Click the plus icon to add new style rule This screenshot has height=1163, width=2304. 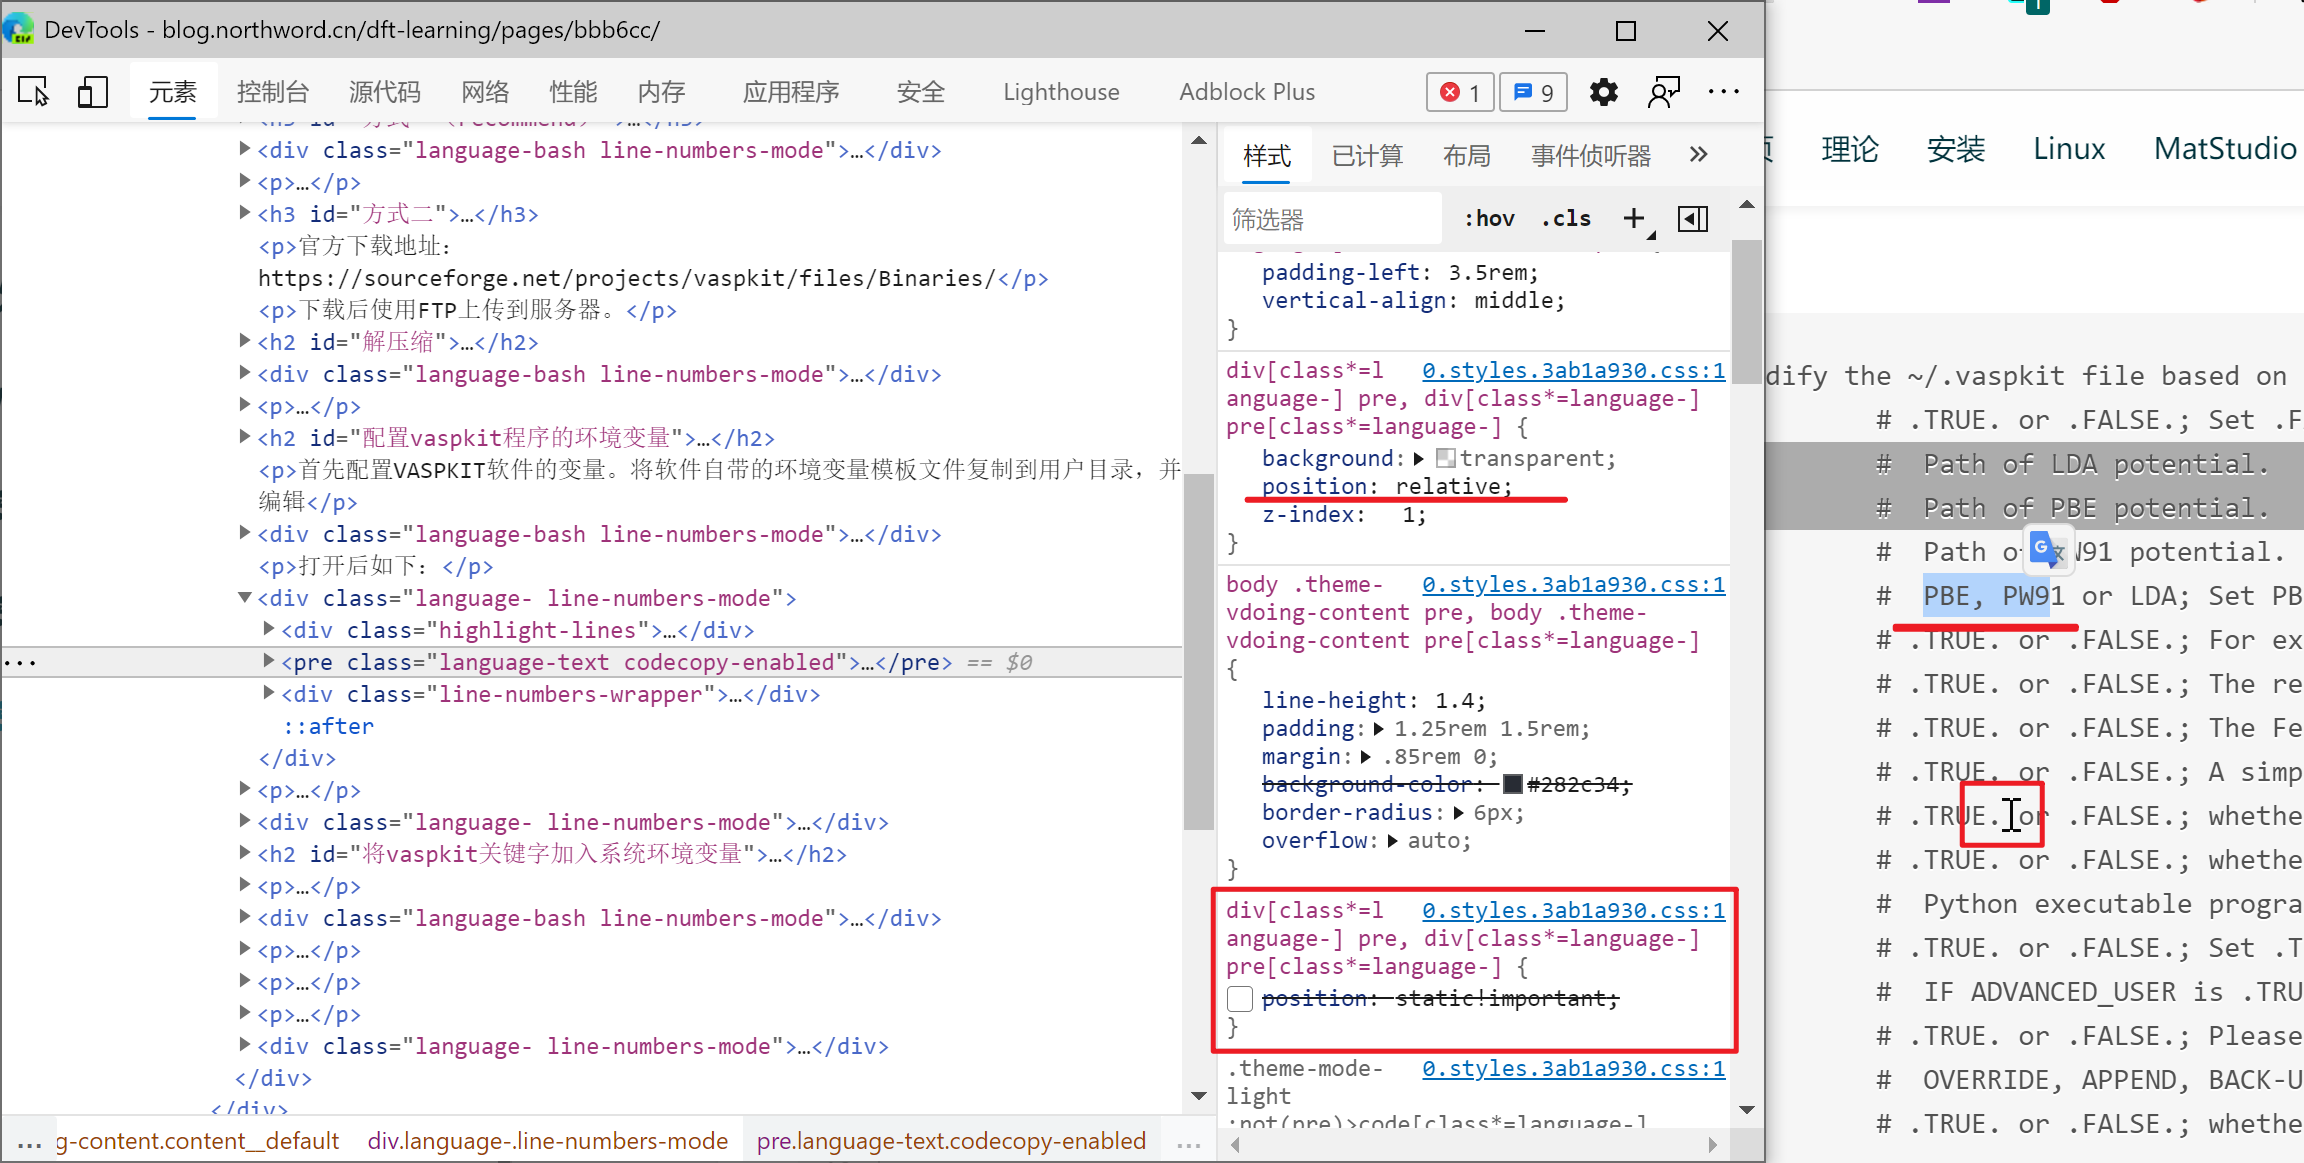(1633, 218)
